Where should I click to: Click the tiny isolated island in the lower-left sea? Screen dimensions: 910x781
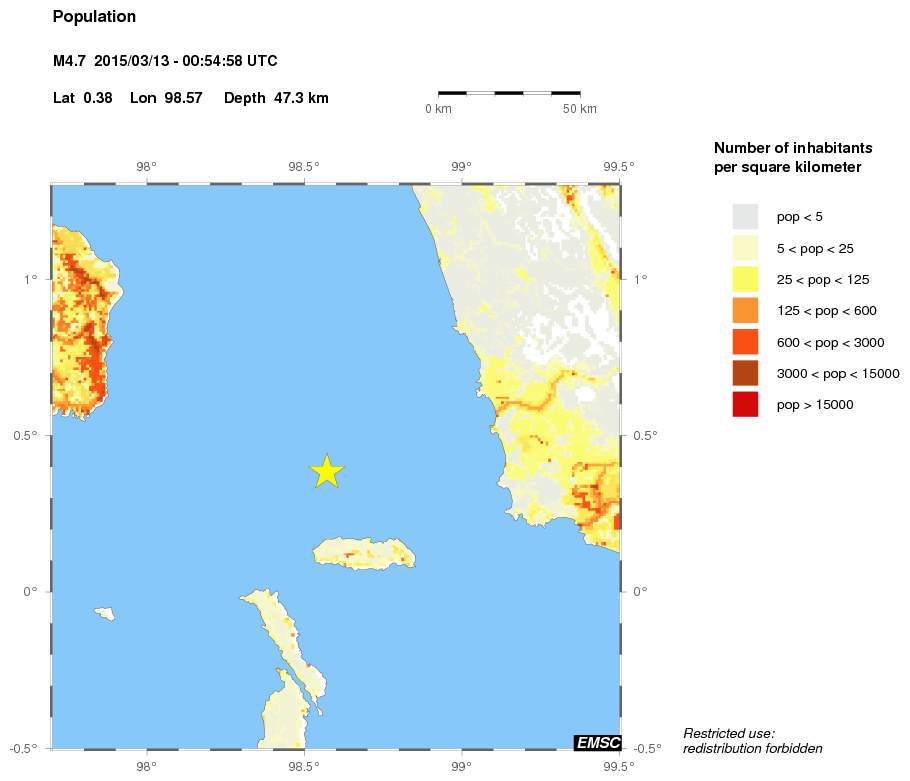105,613
